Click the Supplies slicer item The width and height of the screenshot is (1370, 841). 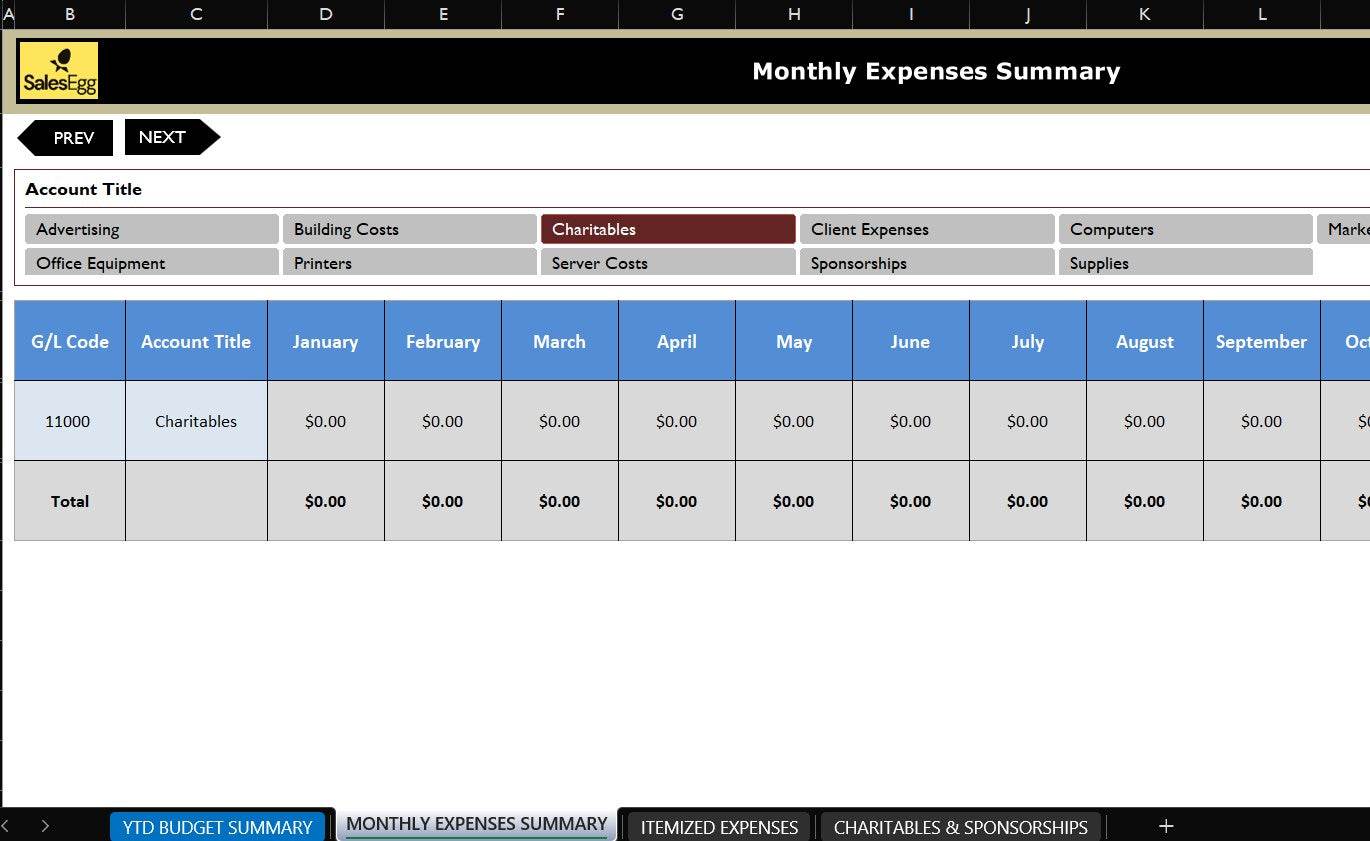coord(1184,263)
